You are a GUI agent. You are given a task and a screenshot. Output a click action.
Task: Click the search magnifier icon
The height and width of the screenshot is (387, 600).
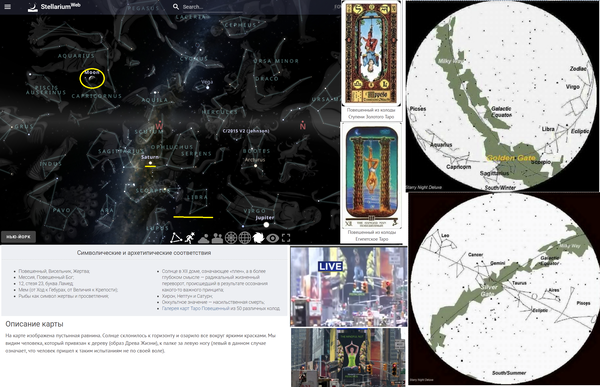[176, 7]
